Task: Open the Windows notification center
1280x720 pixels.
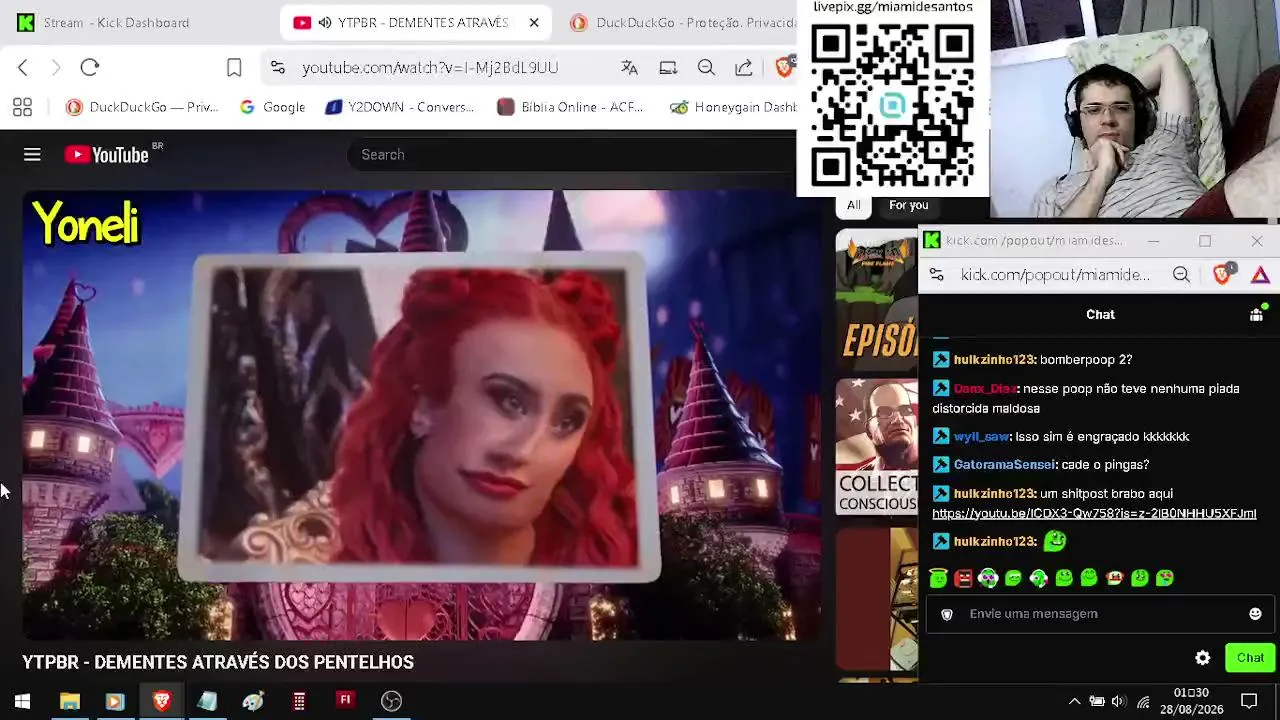Action: coord(1249,701)
